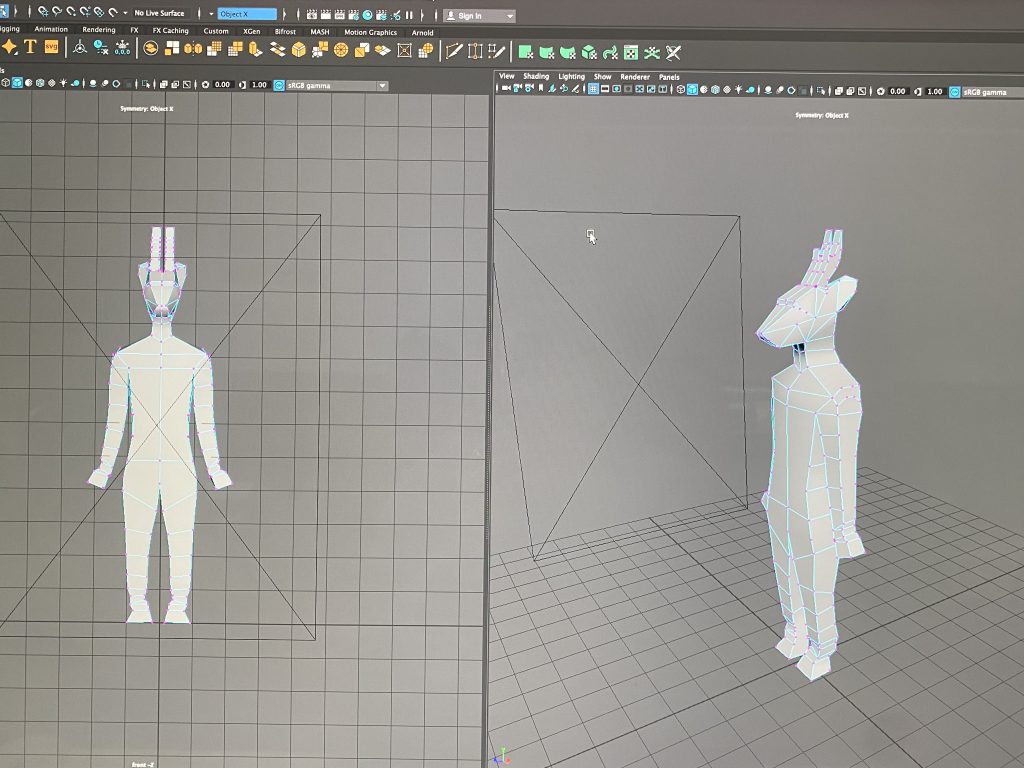Image resolution: width=1024 pixels, height=768 pixels.
Task: Open the symmetry Object X dropdown
Action: click(x=247, y=14)
